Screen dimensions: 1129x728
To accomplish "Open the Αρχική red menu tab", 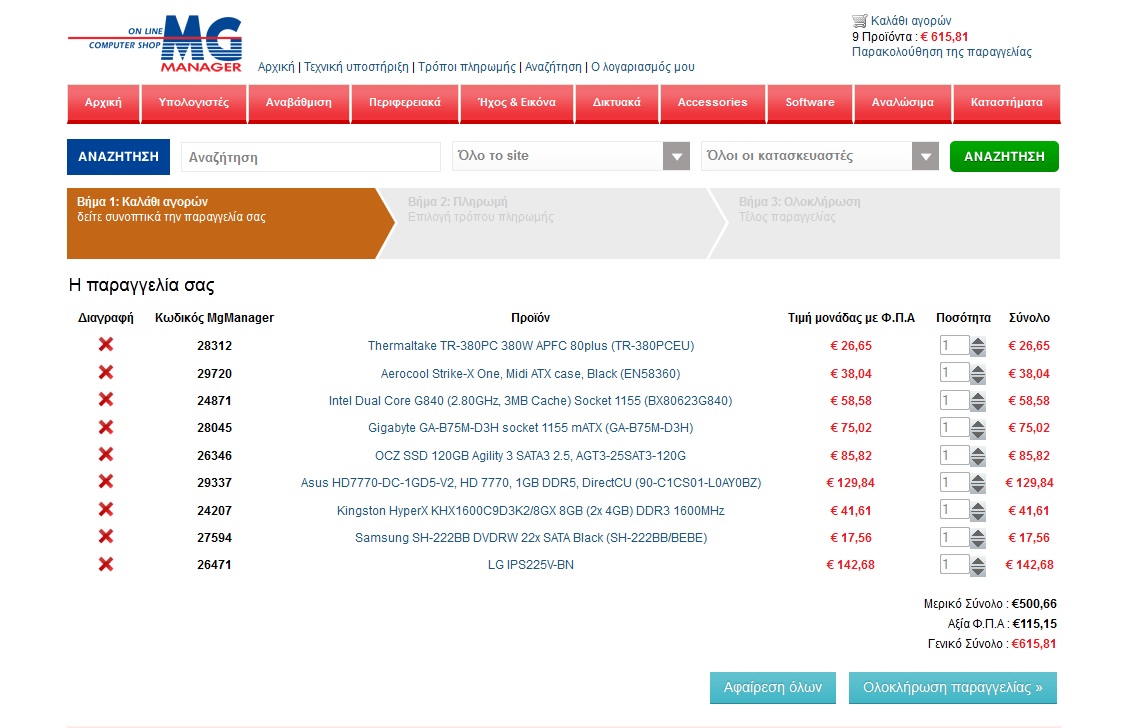I will click(x=103, y=103).
